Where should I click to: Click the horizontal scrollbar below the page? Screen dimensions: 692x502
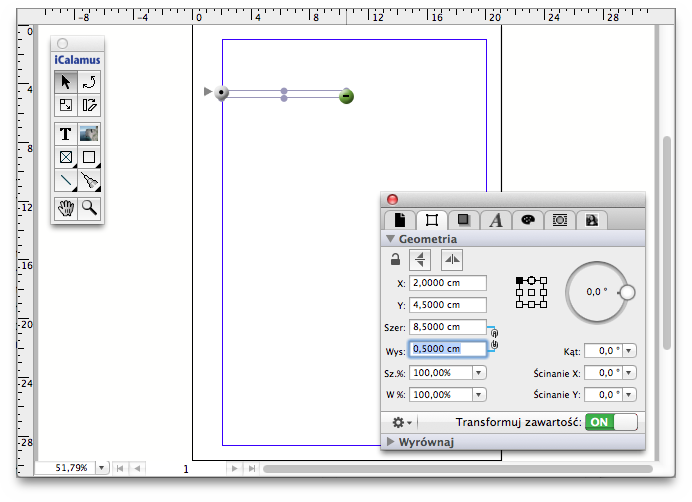point(458,469)
